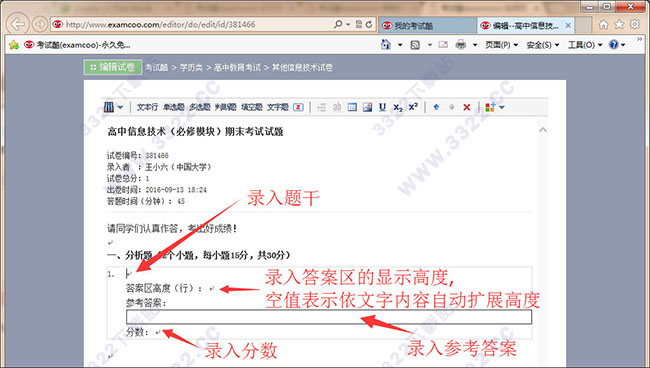This screenshot has height=368, width=650.
Task: Click the editor scrollbar up arrow
Action: point(543,130)
